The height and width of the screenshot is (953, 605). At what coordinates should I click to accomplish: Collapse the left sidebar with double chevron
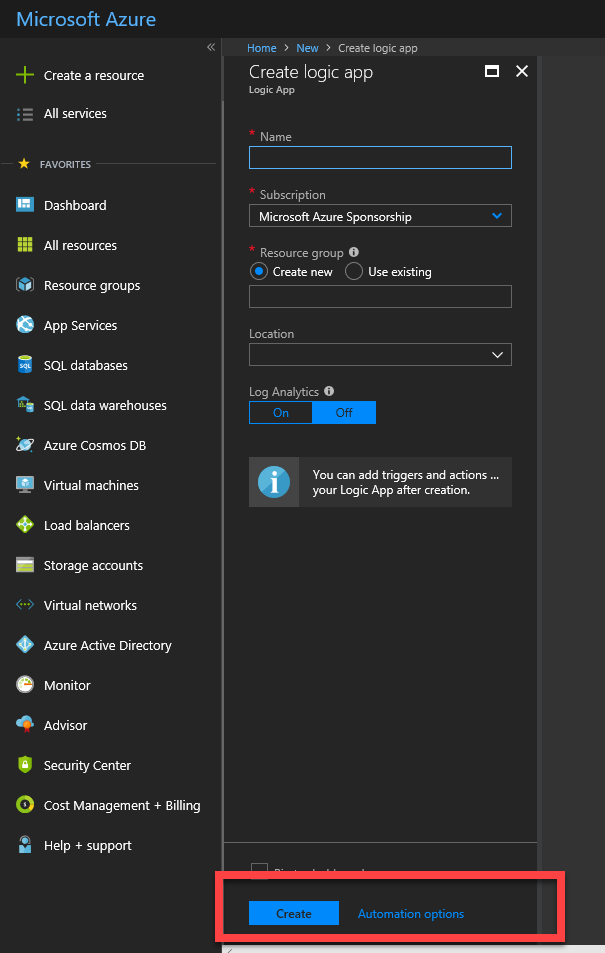pos(211,47)
